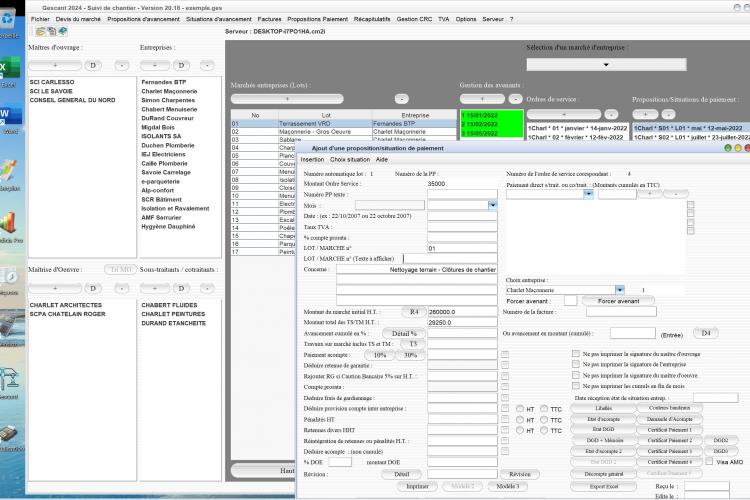Open the 'Sélection d'un marché d'entreprise' dropdown
The height and width of the screenshot is (500, 750).
click(606, 65)
